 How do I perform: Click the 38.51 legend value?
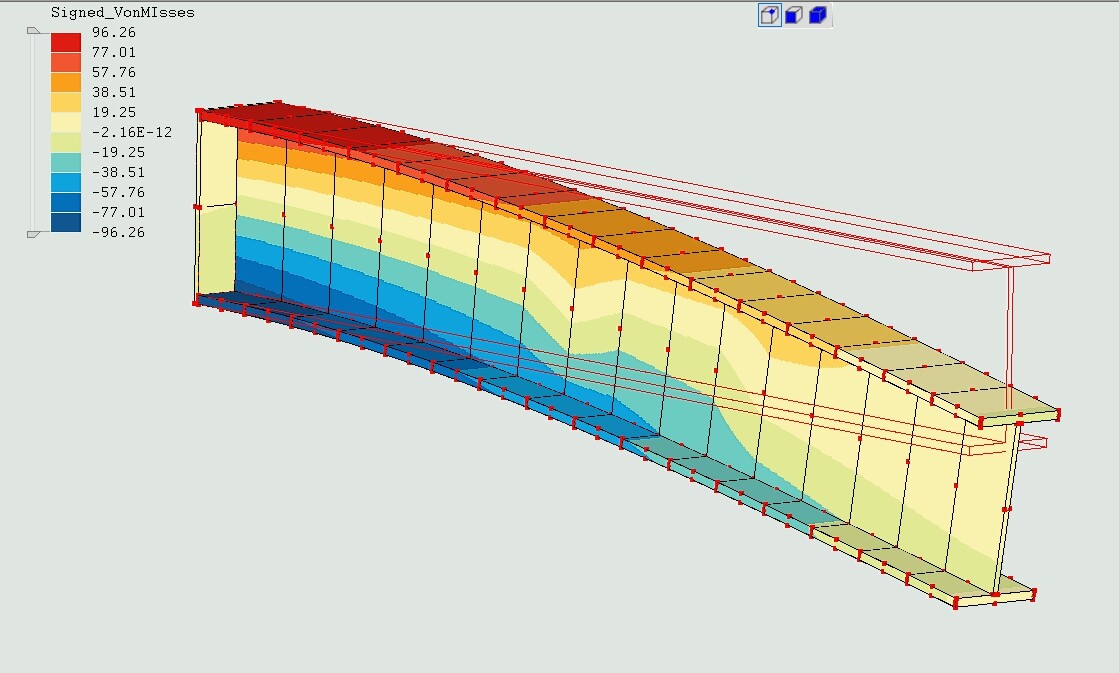pyautogui.click(x=113, y=92)
